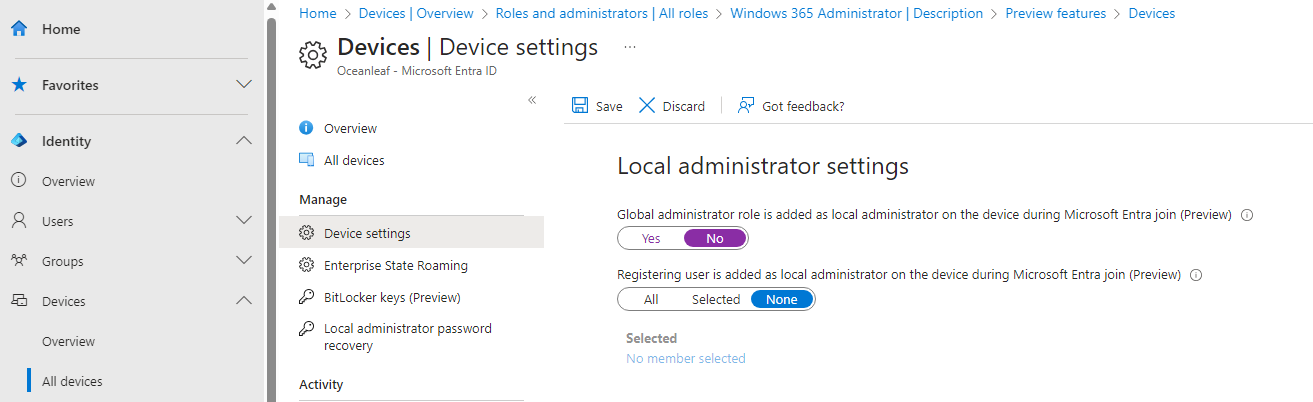Click the No member selected link
Image resolution: width=1313 pixels, height=402 pixels.
point(686,358)
